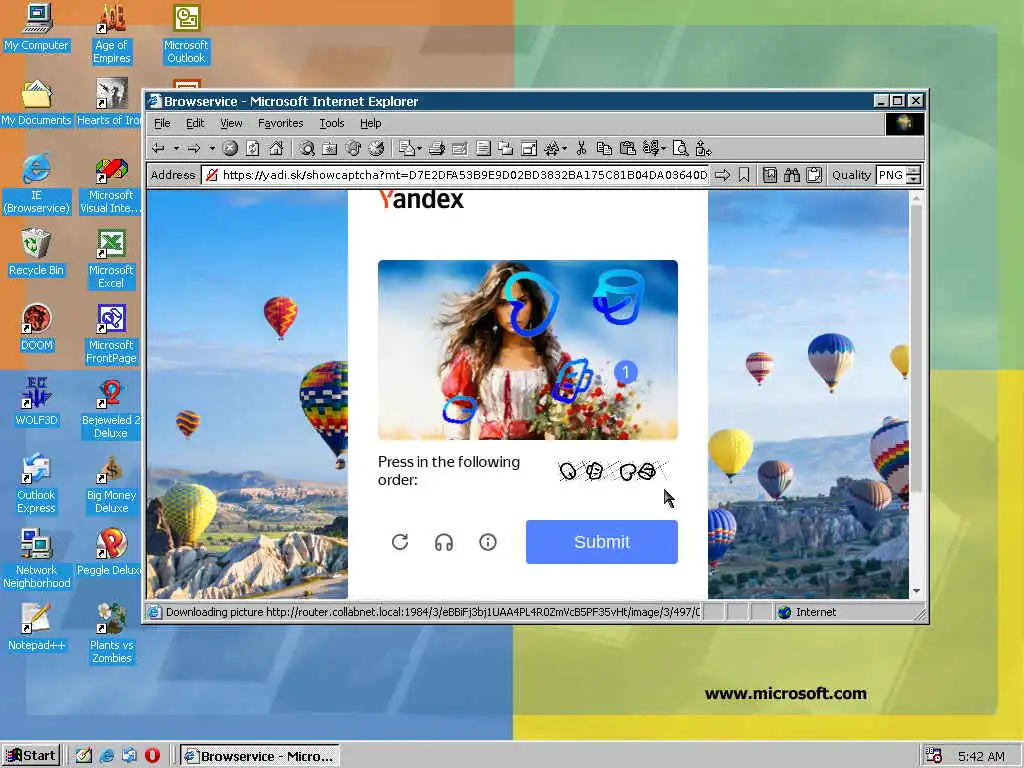Open DOOM desktop shortcut
The image size is (1024, 768).
[x=37, y=328]
